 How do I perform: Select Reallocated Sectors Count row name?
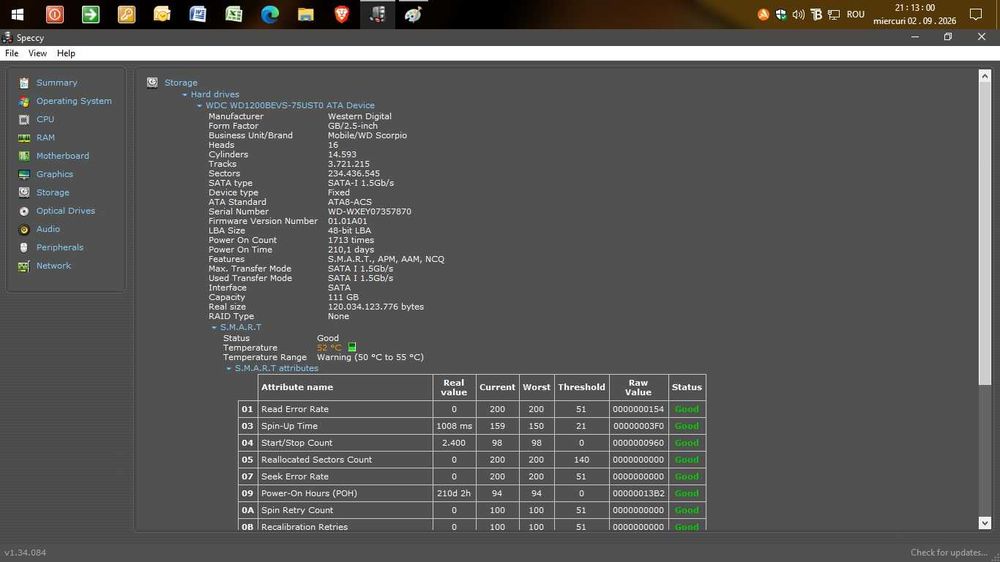click(316, 459)
